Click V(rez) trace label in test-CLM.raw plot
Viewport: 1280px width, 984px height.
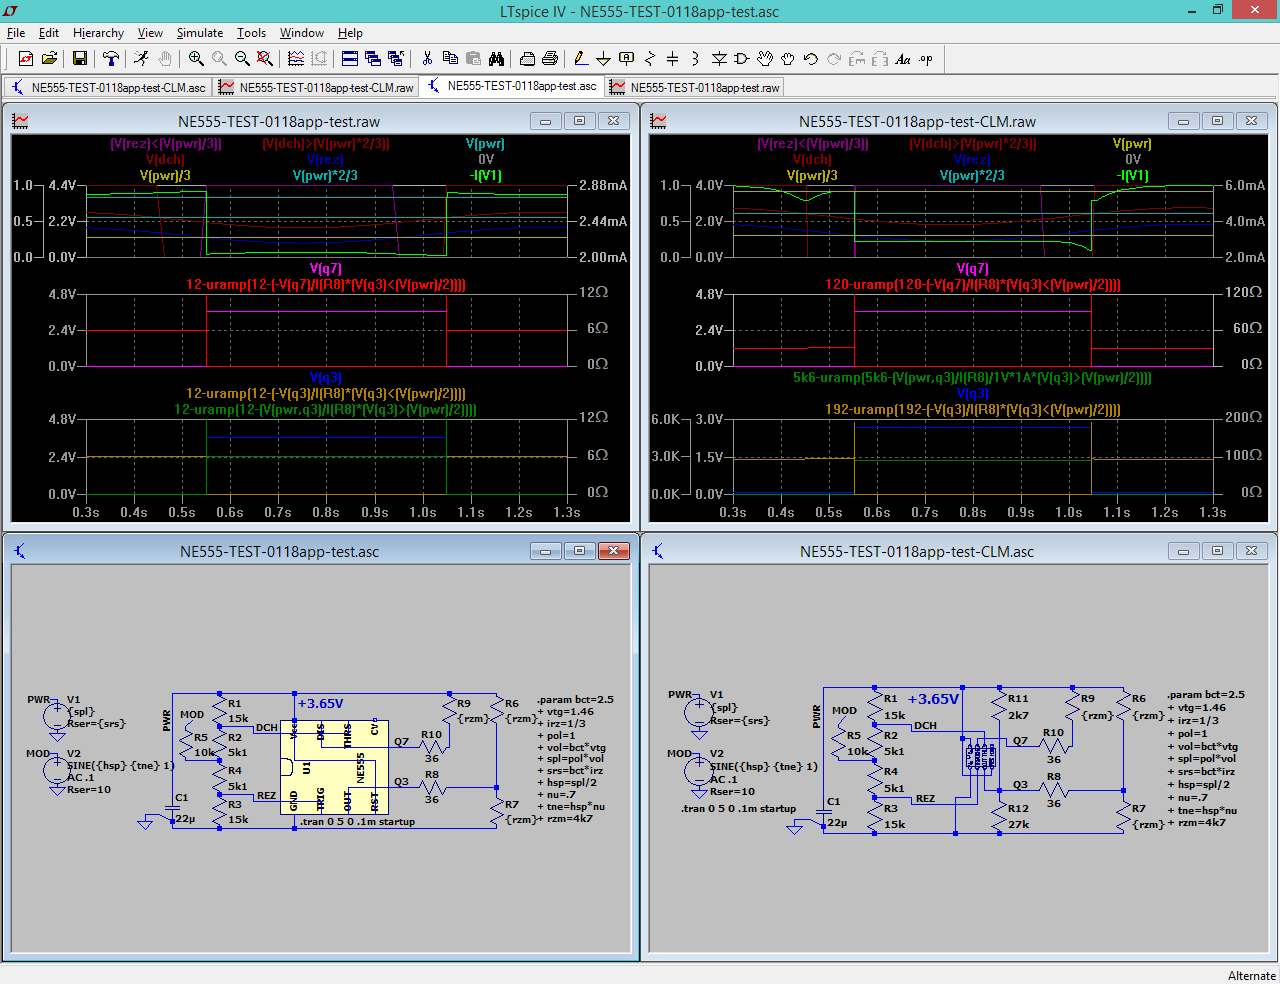(972, 160)
